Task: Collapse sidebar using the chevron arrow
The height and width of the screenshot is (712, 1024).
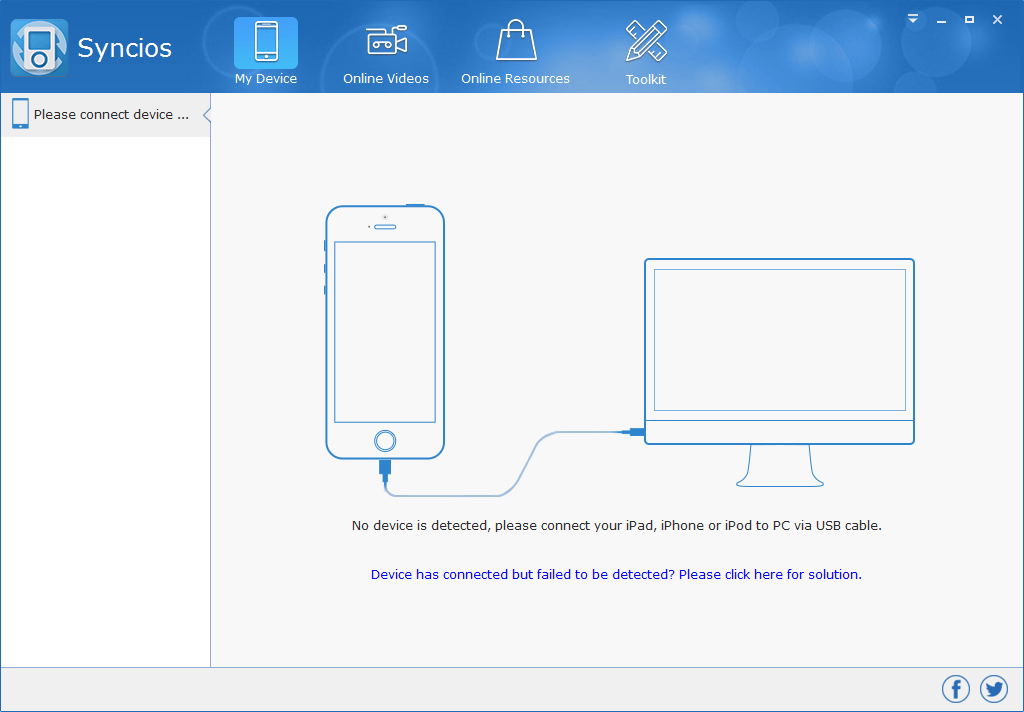Action: point(207,113)
